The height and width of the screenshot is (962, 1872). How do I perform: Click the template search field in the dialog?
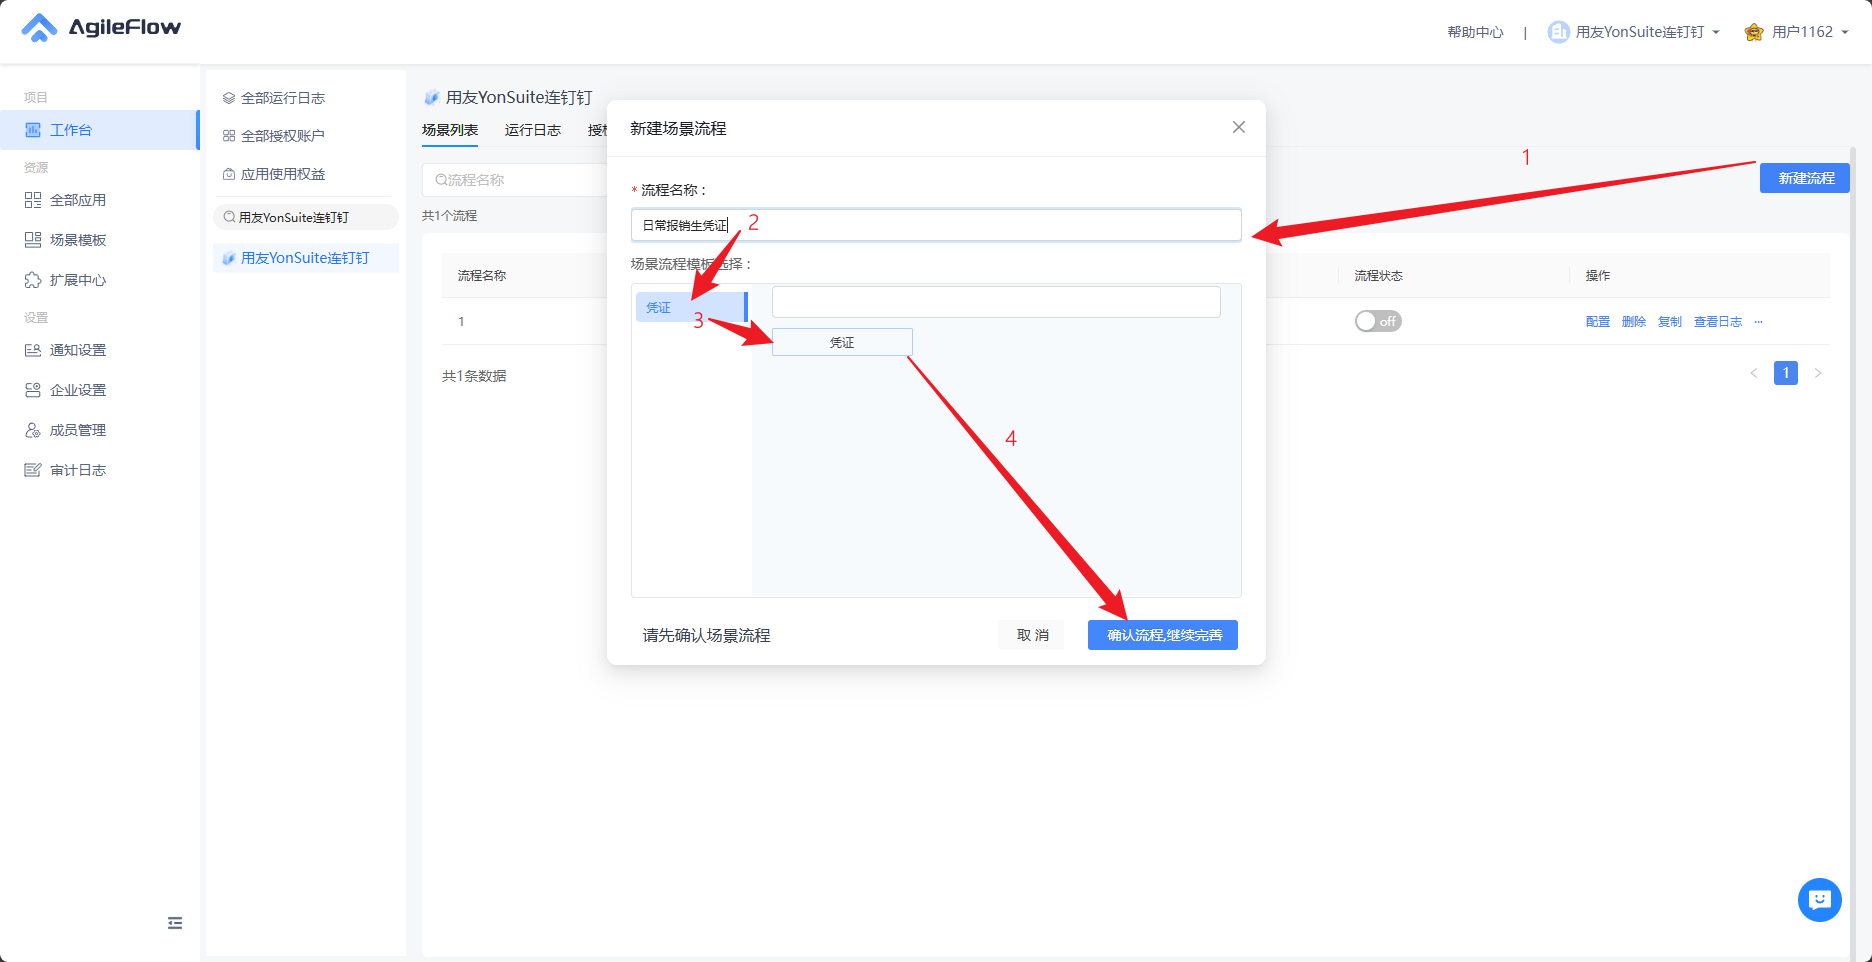click(996, 302)
